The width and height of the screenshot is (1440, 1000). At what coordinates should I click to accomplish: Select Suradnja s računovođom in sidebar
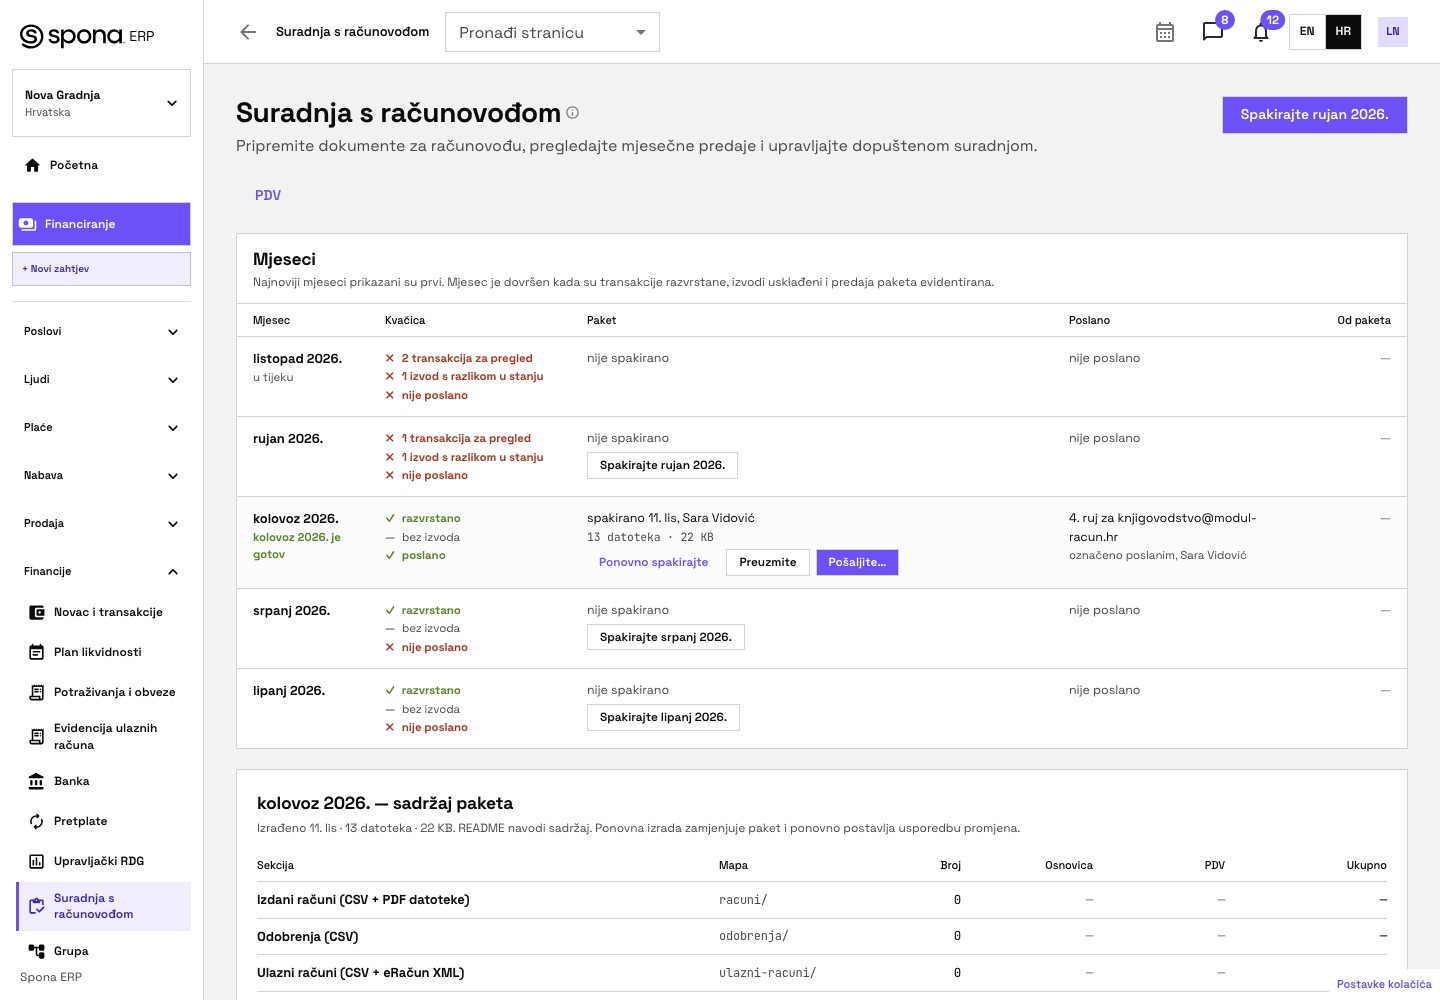click(103, 906)
